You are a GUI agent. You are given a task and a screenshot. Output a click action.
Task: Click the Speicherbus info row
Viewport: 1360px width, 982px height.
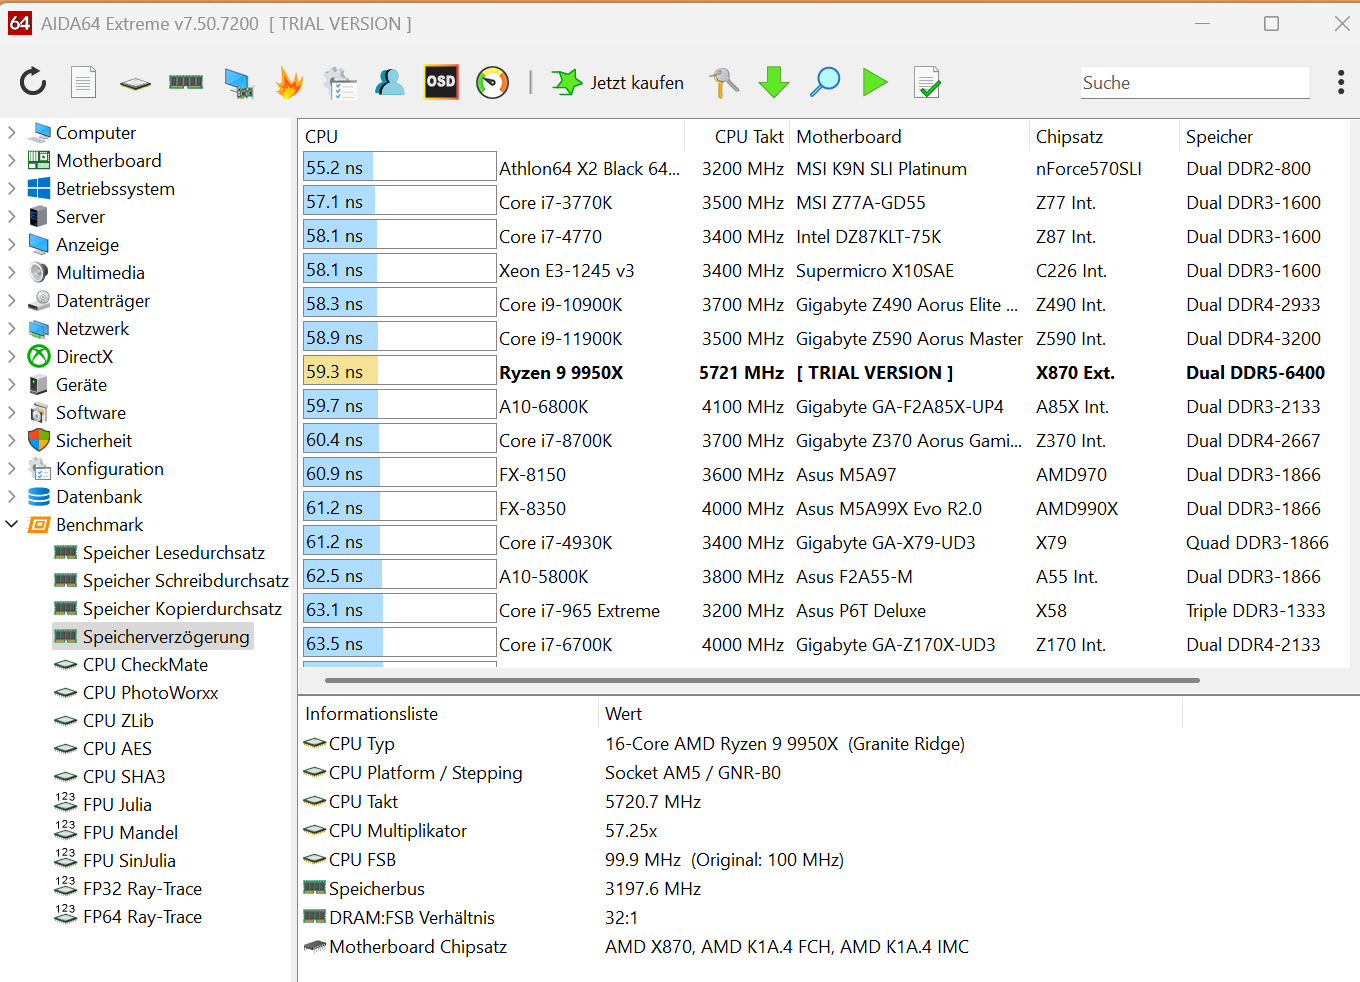[x=740, y=888]
